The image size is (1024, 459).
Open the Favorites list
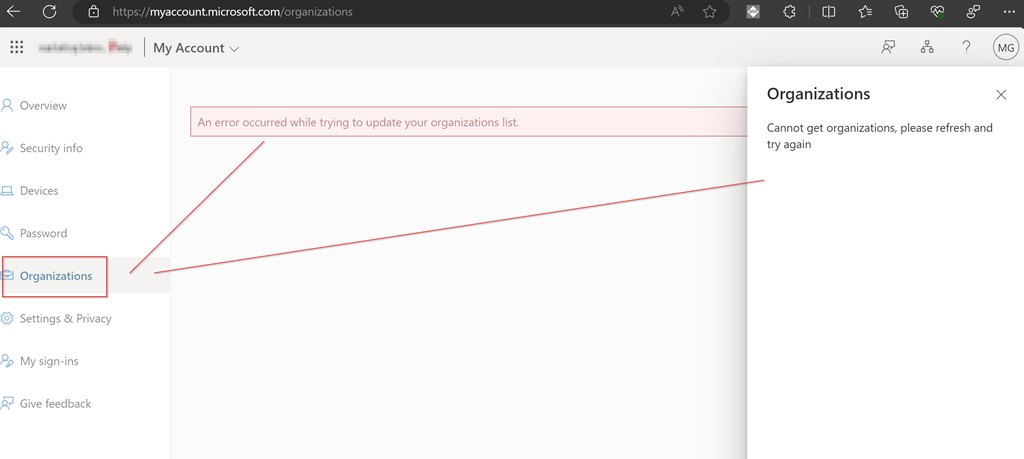(865, 11)
